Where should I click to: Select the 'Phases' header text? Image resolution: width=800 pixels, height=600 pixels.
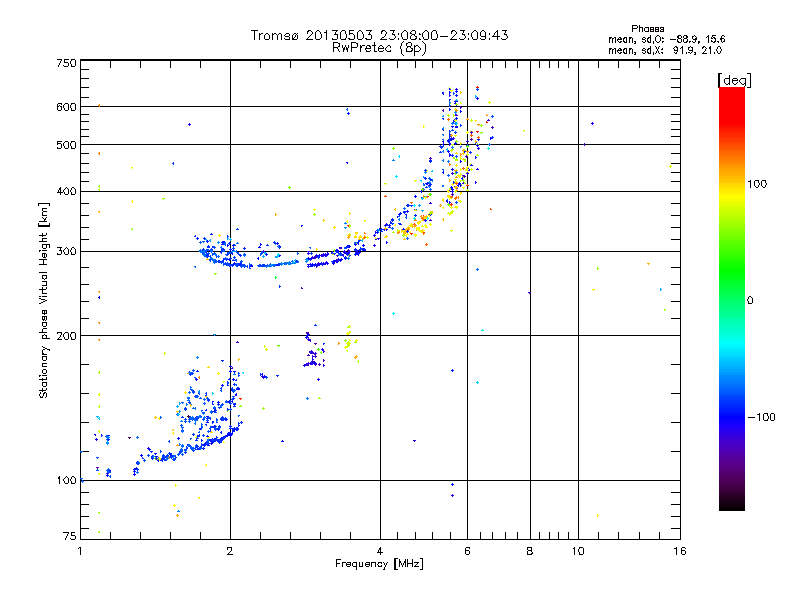coord(647,29)
